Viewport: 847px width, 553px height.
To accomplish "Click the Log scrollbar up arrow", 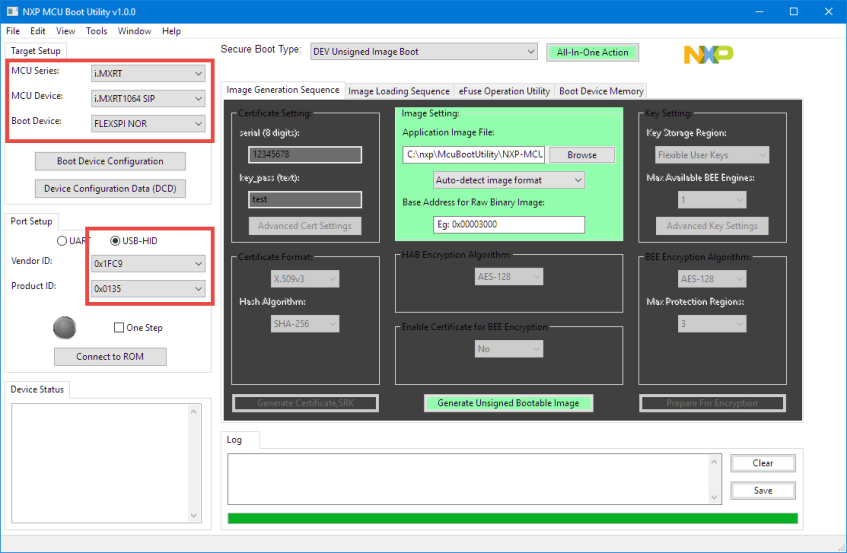I will 714,461.
